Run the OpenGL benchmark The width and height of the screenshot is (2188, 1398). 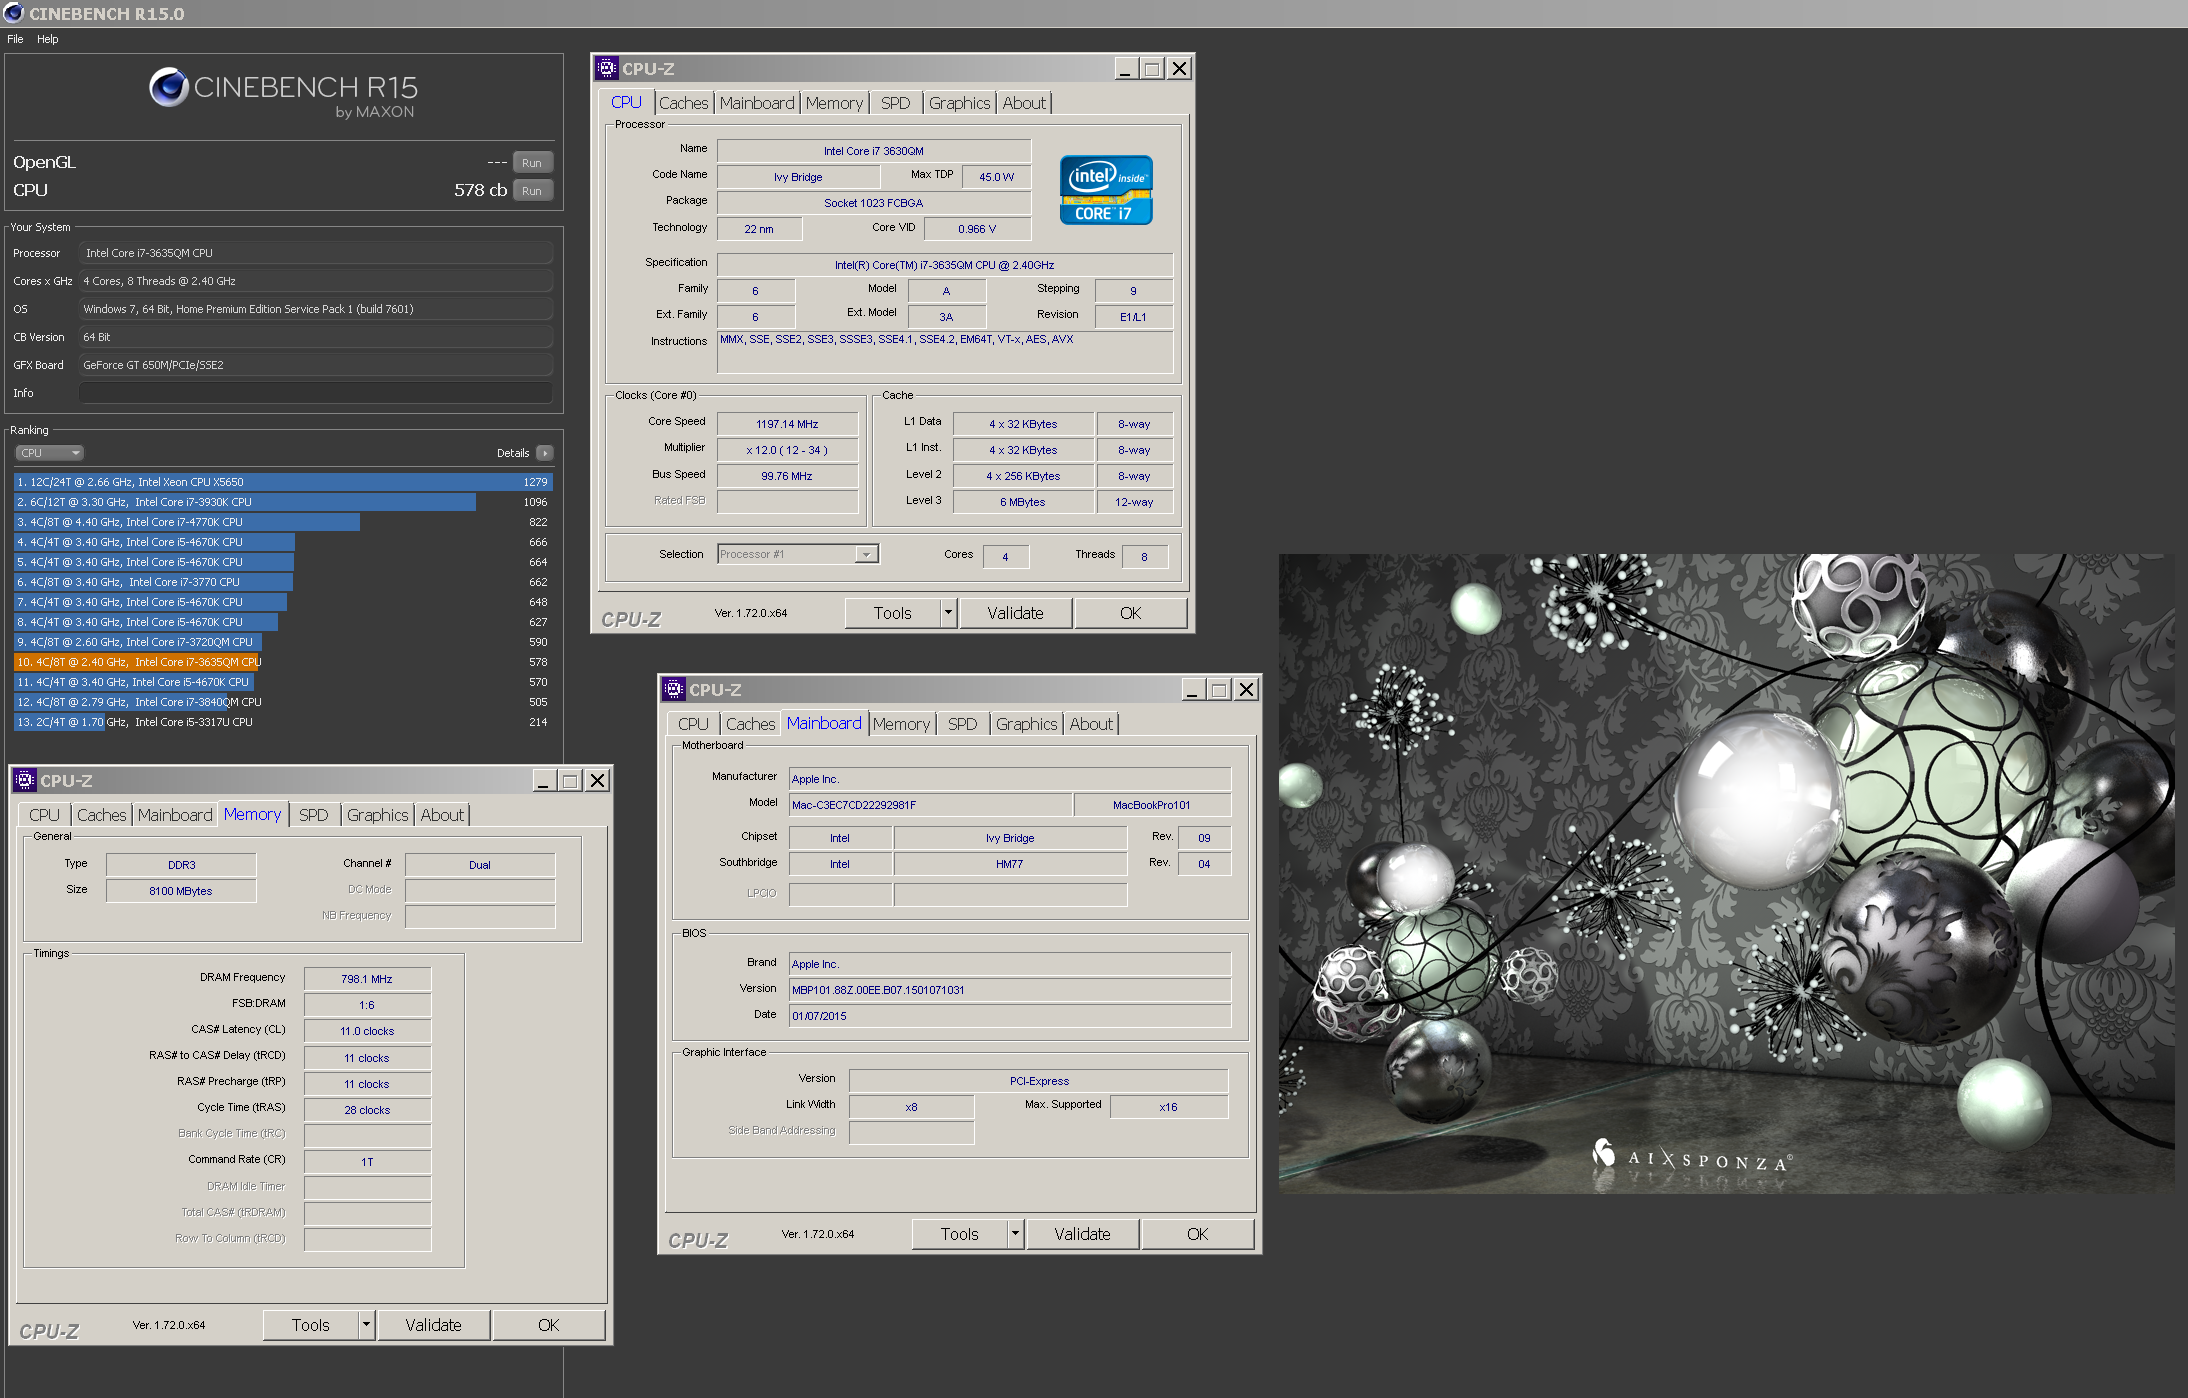[532, 162]
